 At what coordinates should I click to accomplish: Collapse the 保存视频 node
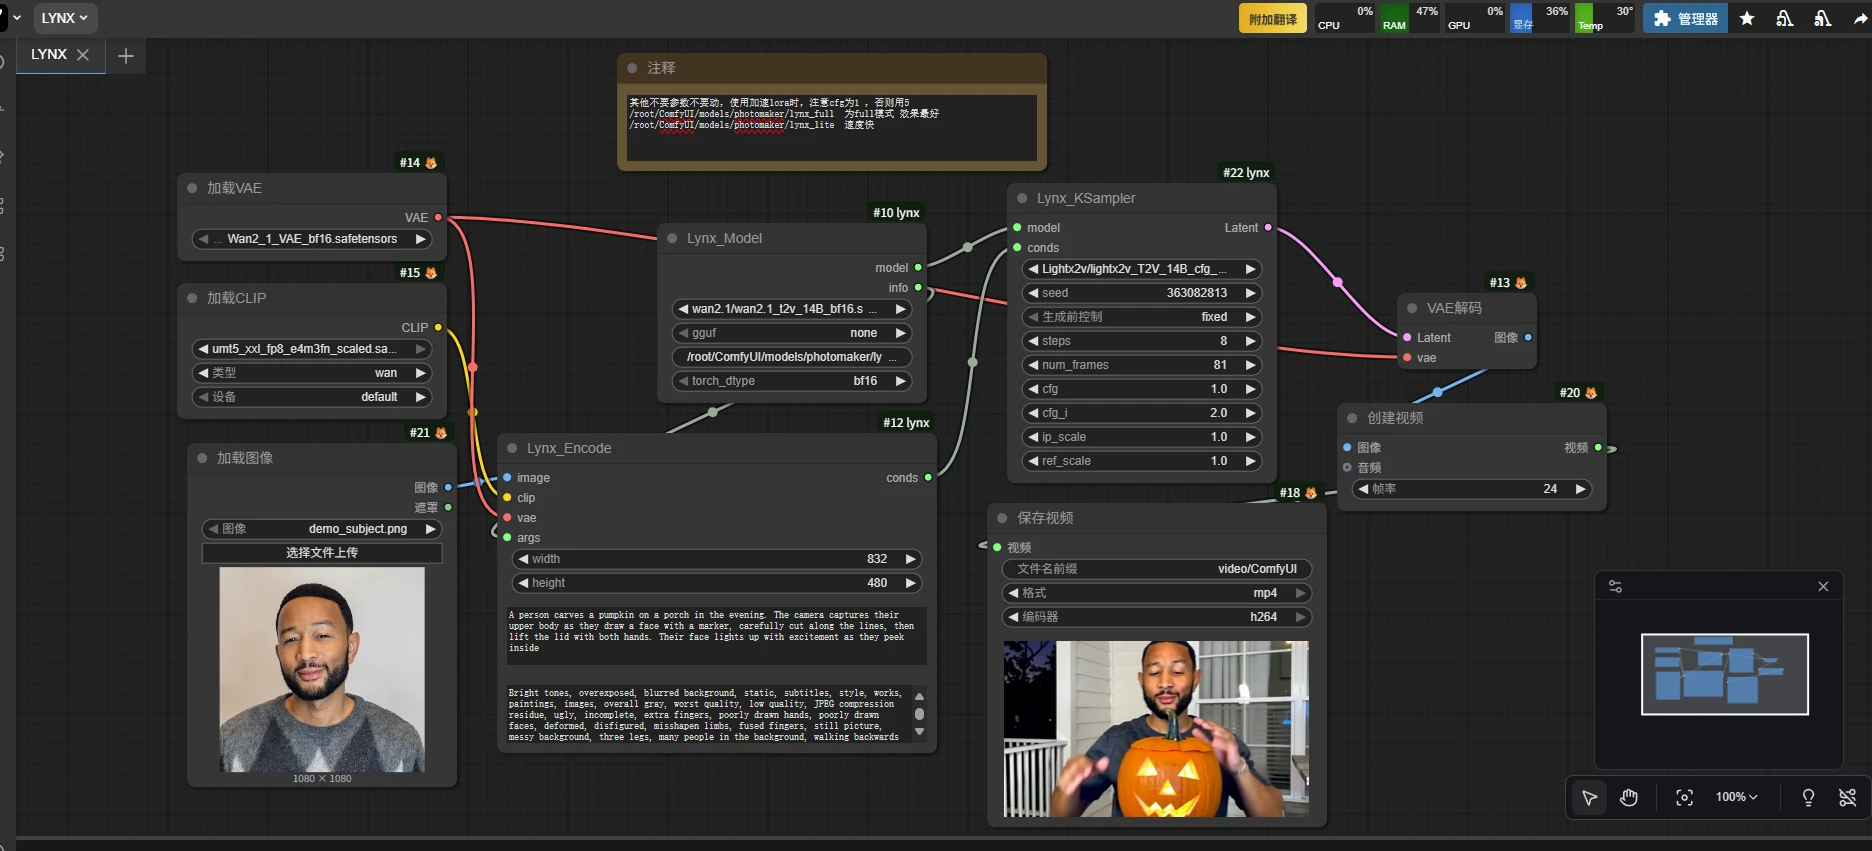point(1002,518)
